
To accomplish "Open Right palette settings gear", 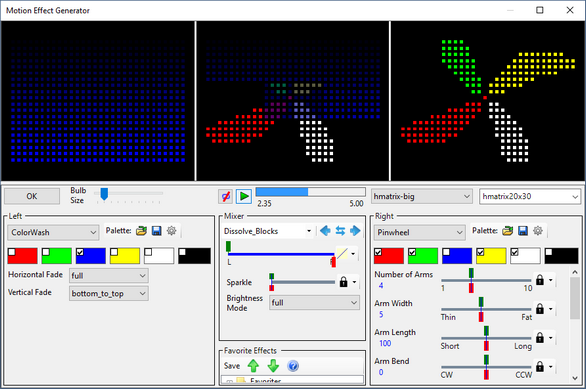I will [x=538, y=231].
